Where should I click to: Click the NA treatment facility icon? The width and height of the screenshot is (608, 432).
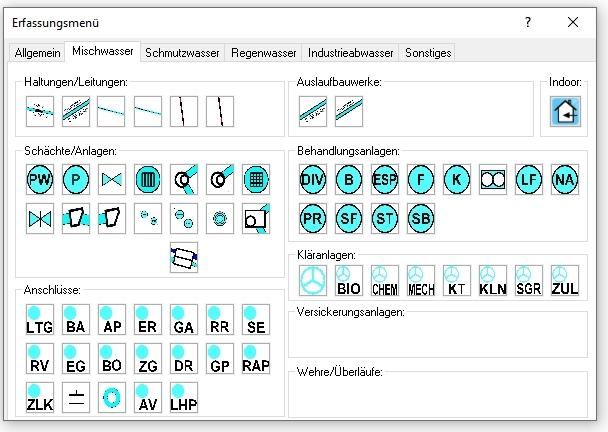pos(565,179)
